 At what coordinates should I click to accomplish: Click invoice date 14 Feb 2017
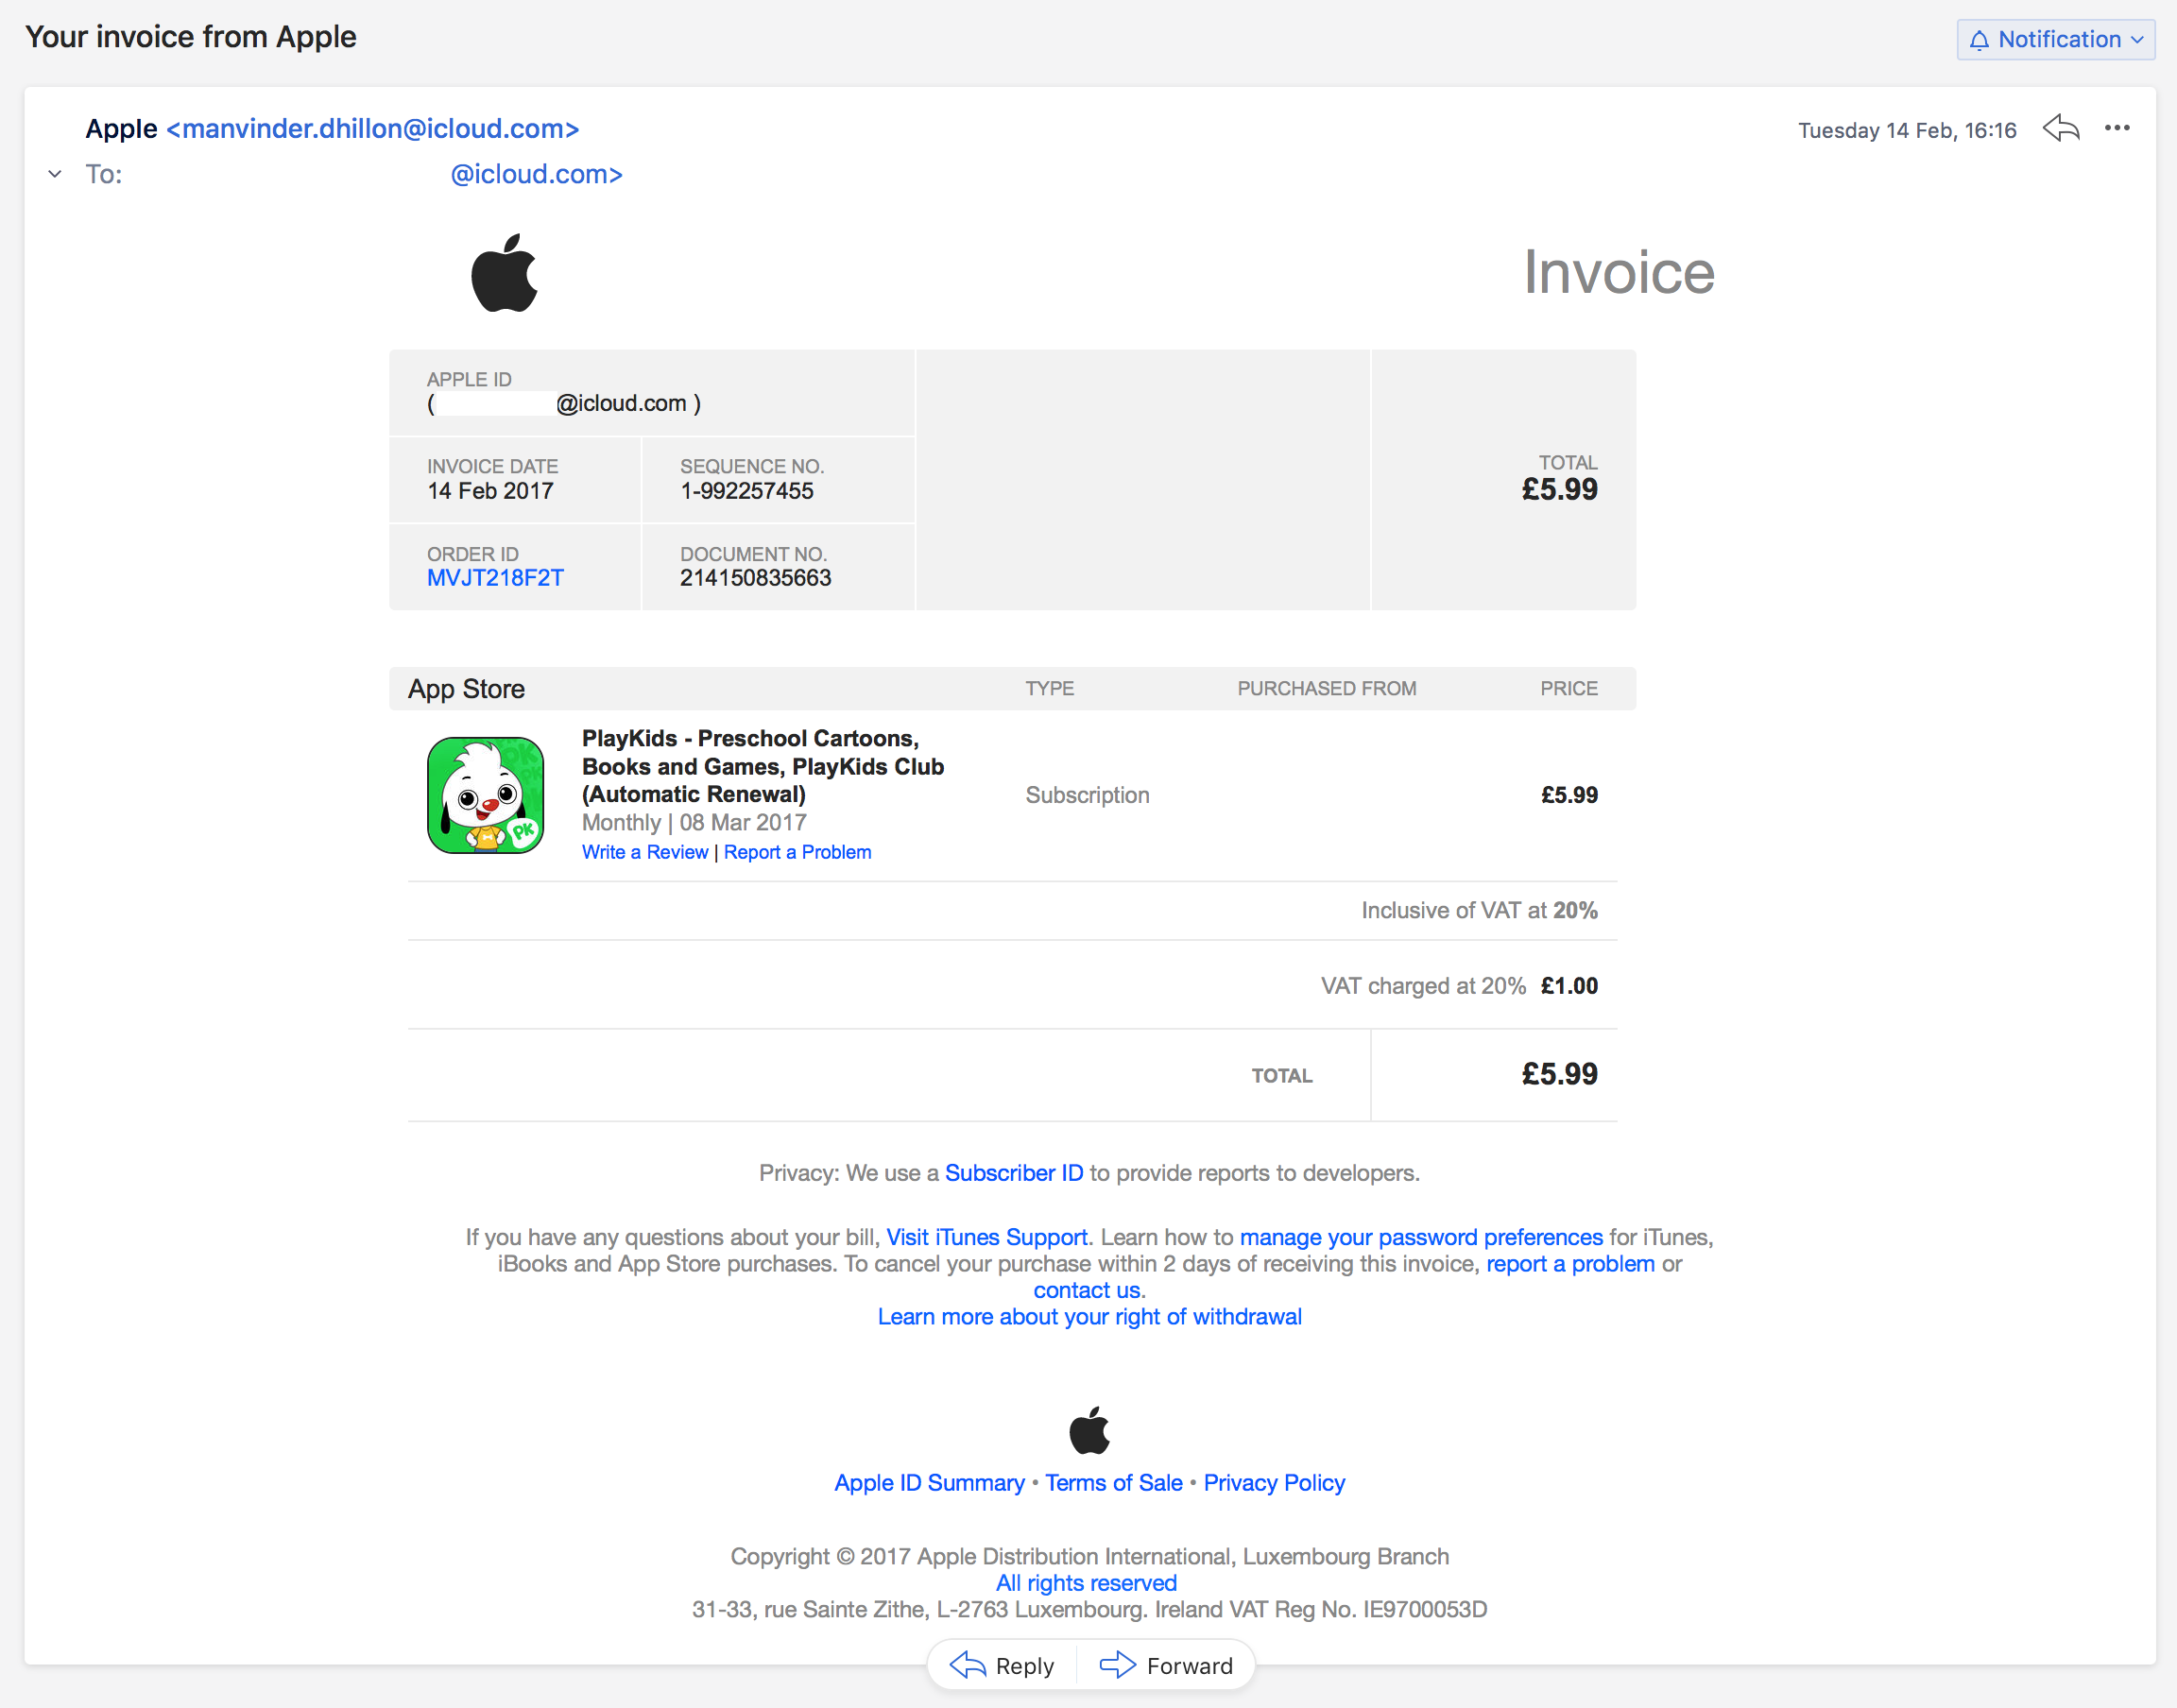pyautogui.click(x=490, y=491)
